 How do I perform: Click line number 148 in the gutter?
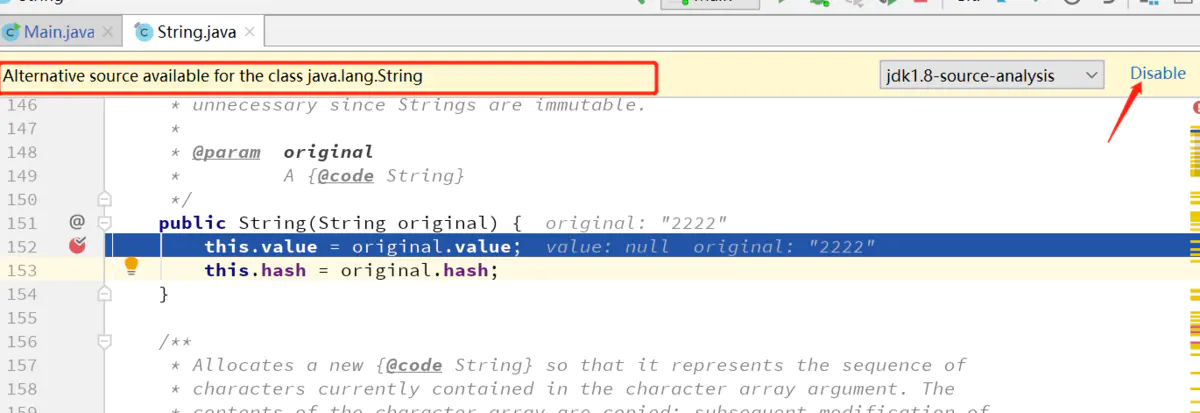[x=20, y=152]
